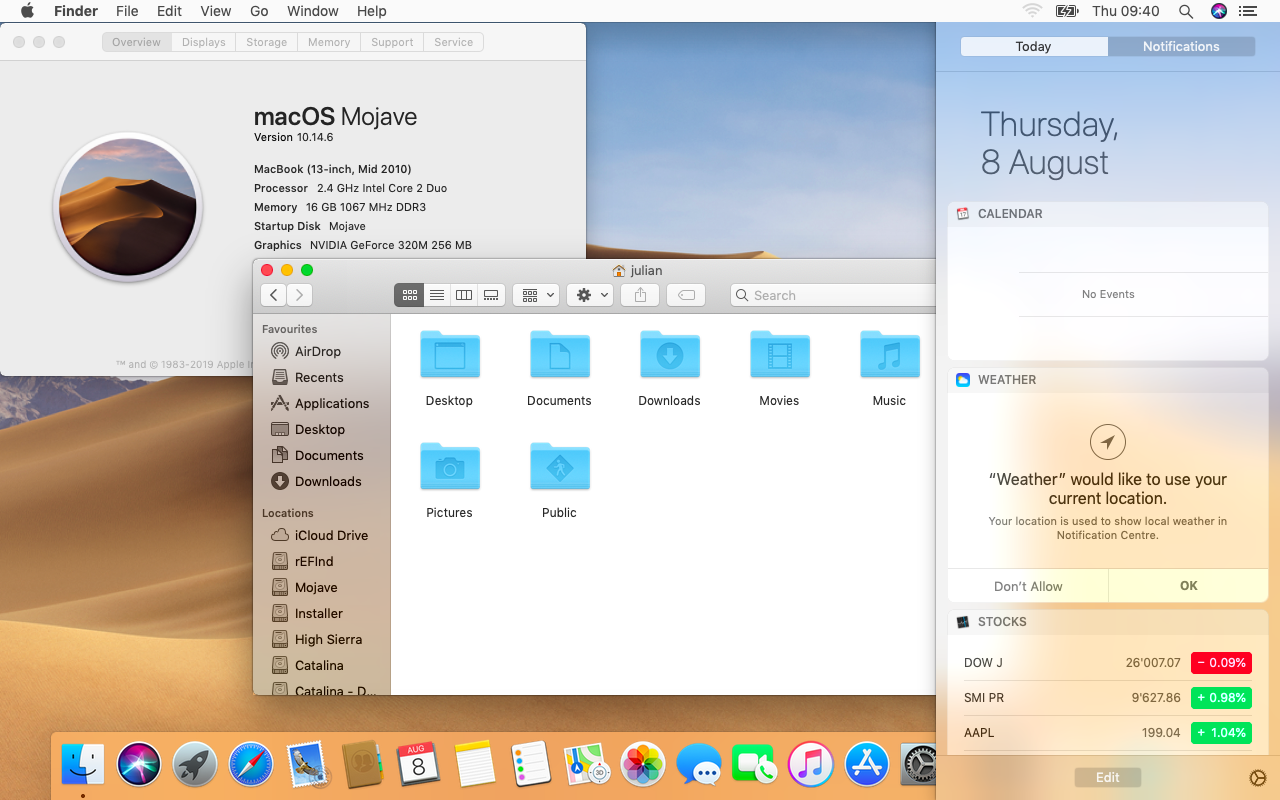The width and height of the screenshot is (1280, 800).
Task: Open the Pictures folder icon
Action: [x=449, y=468]
